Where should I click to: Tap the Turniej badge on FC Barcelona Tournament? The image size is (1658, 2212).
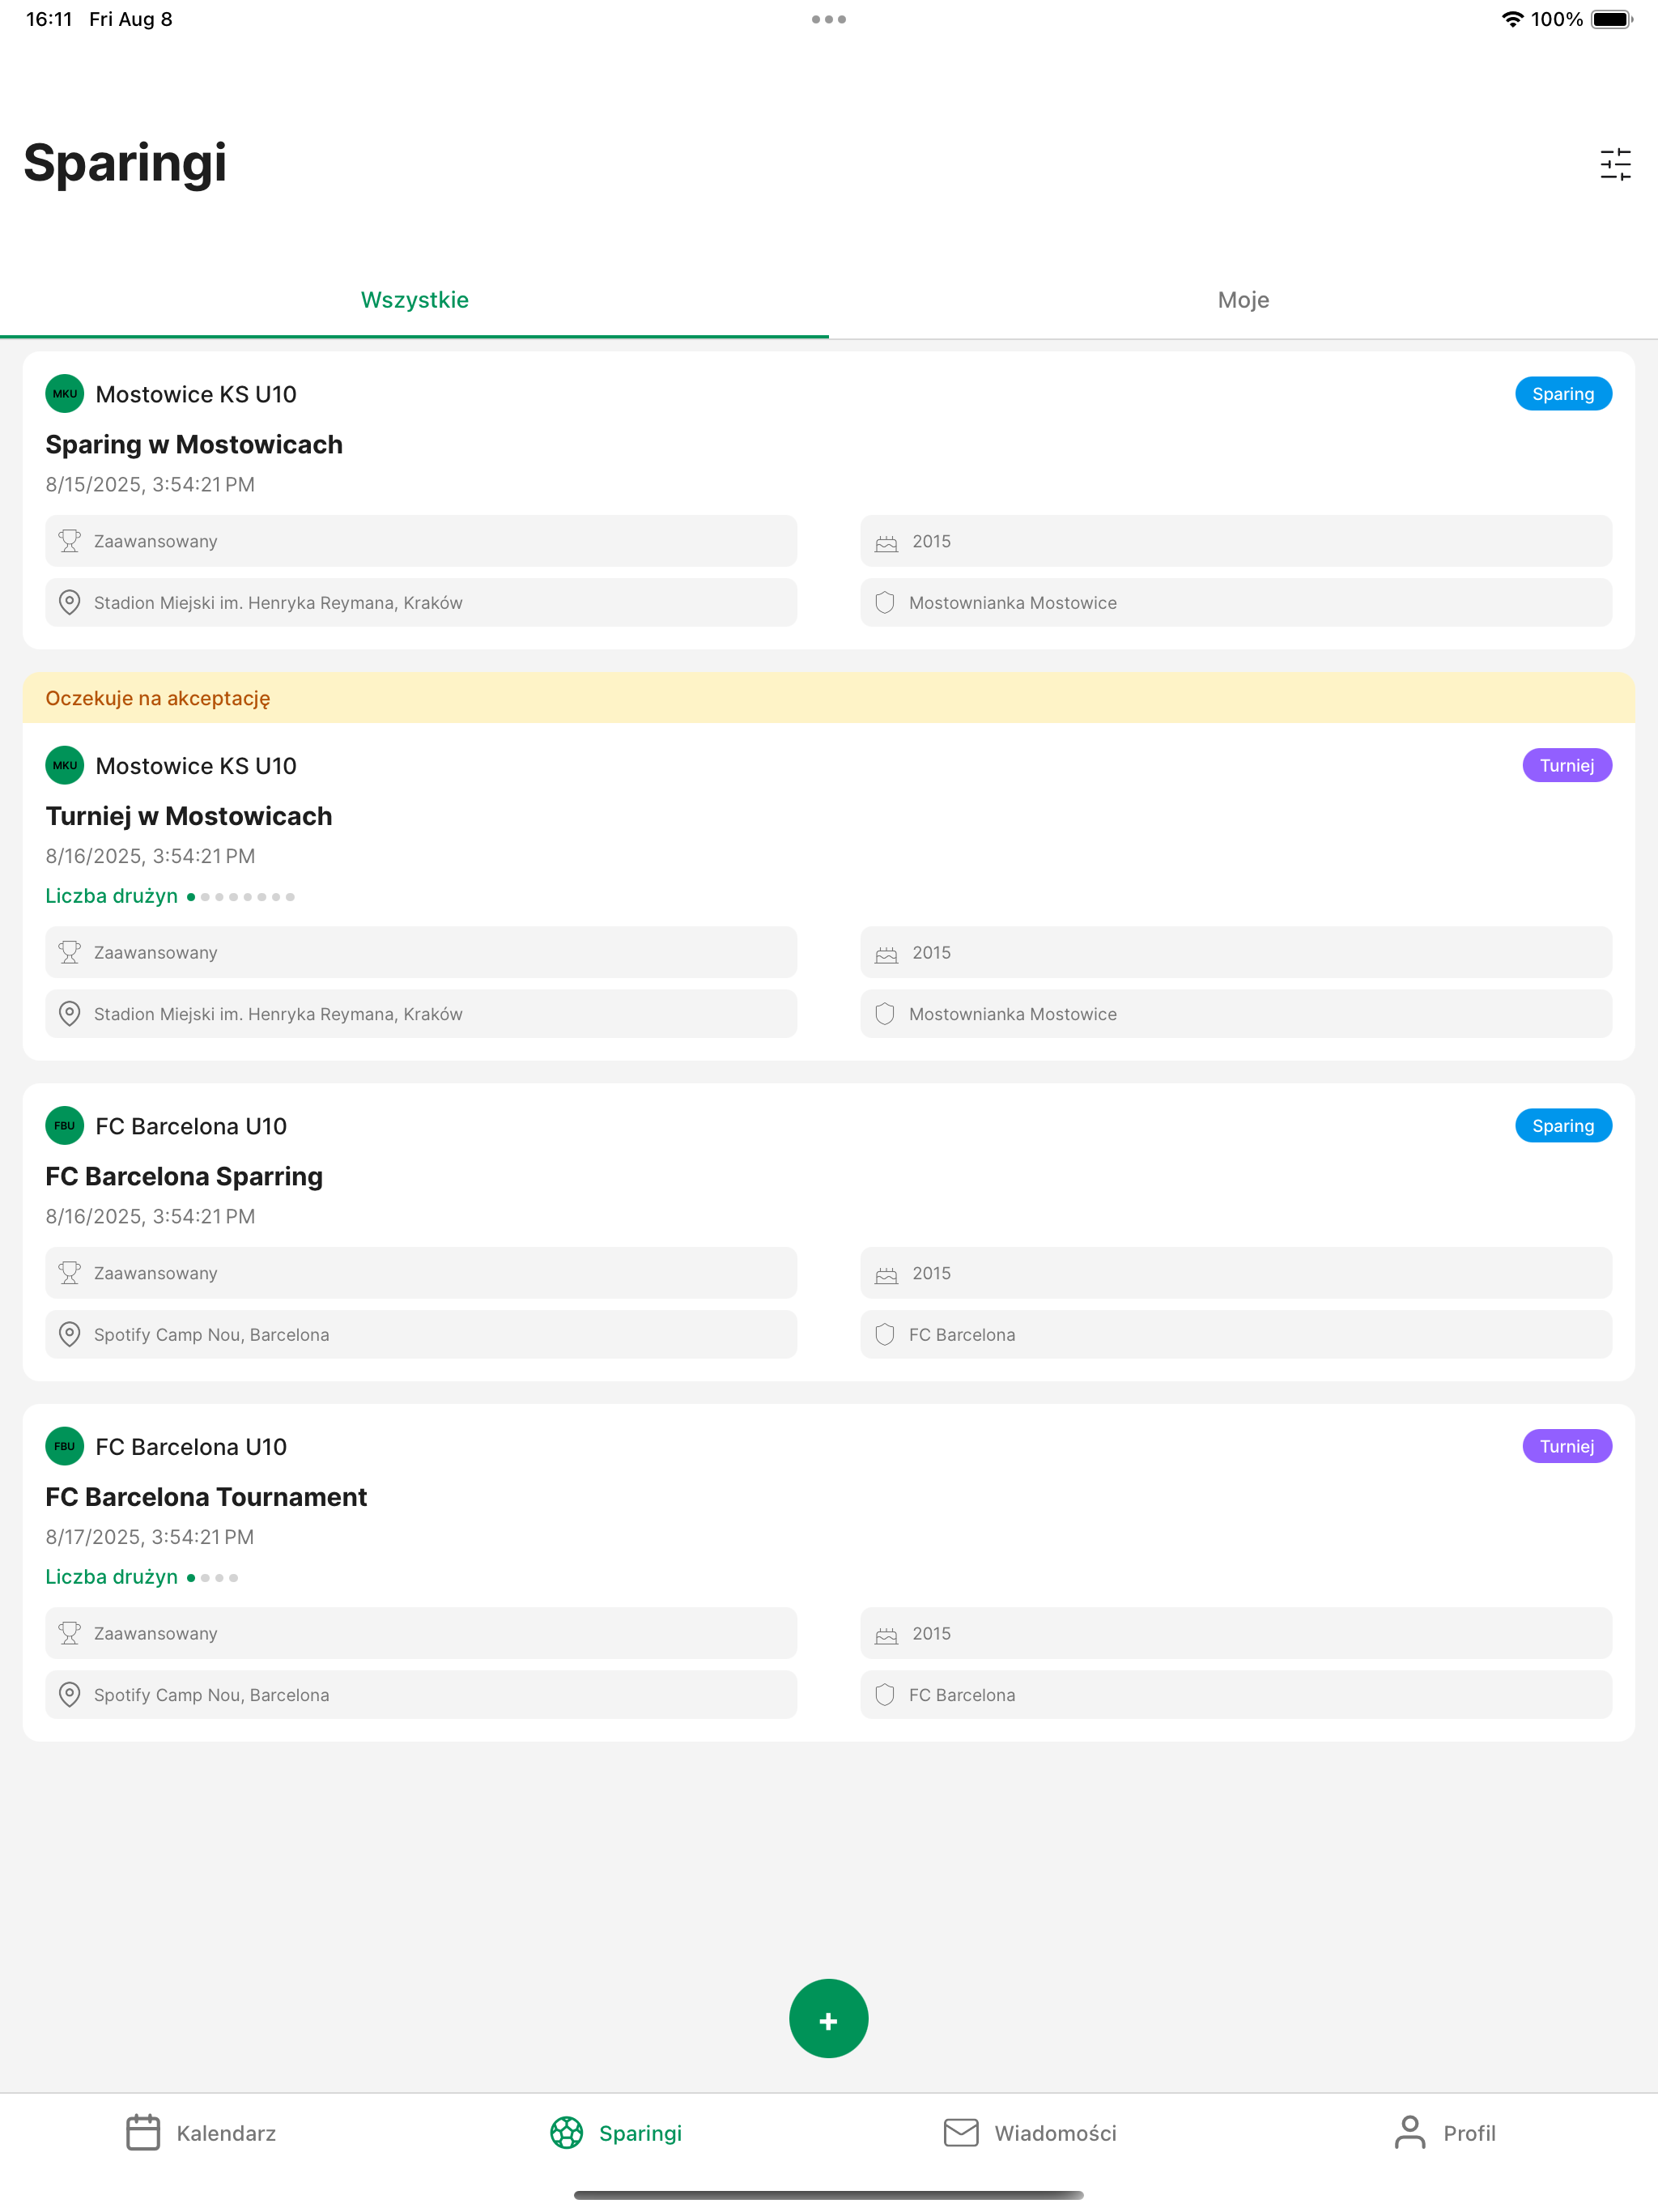1567,1446
